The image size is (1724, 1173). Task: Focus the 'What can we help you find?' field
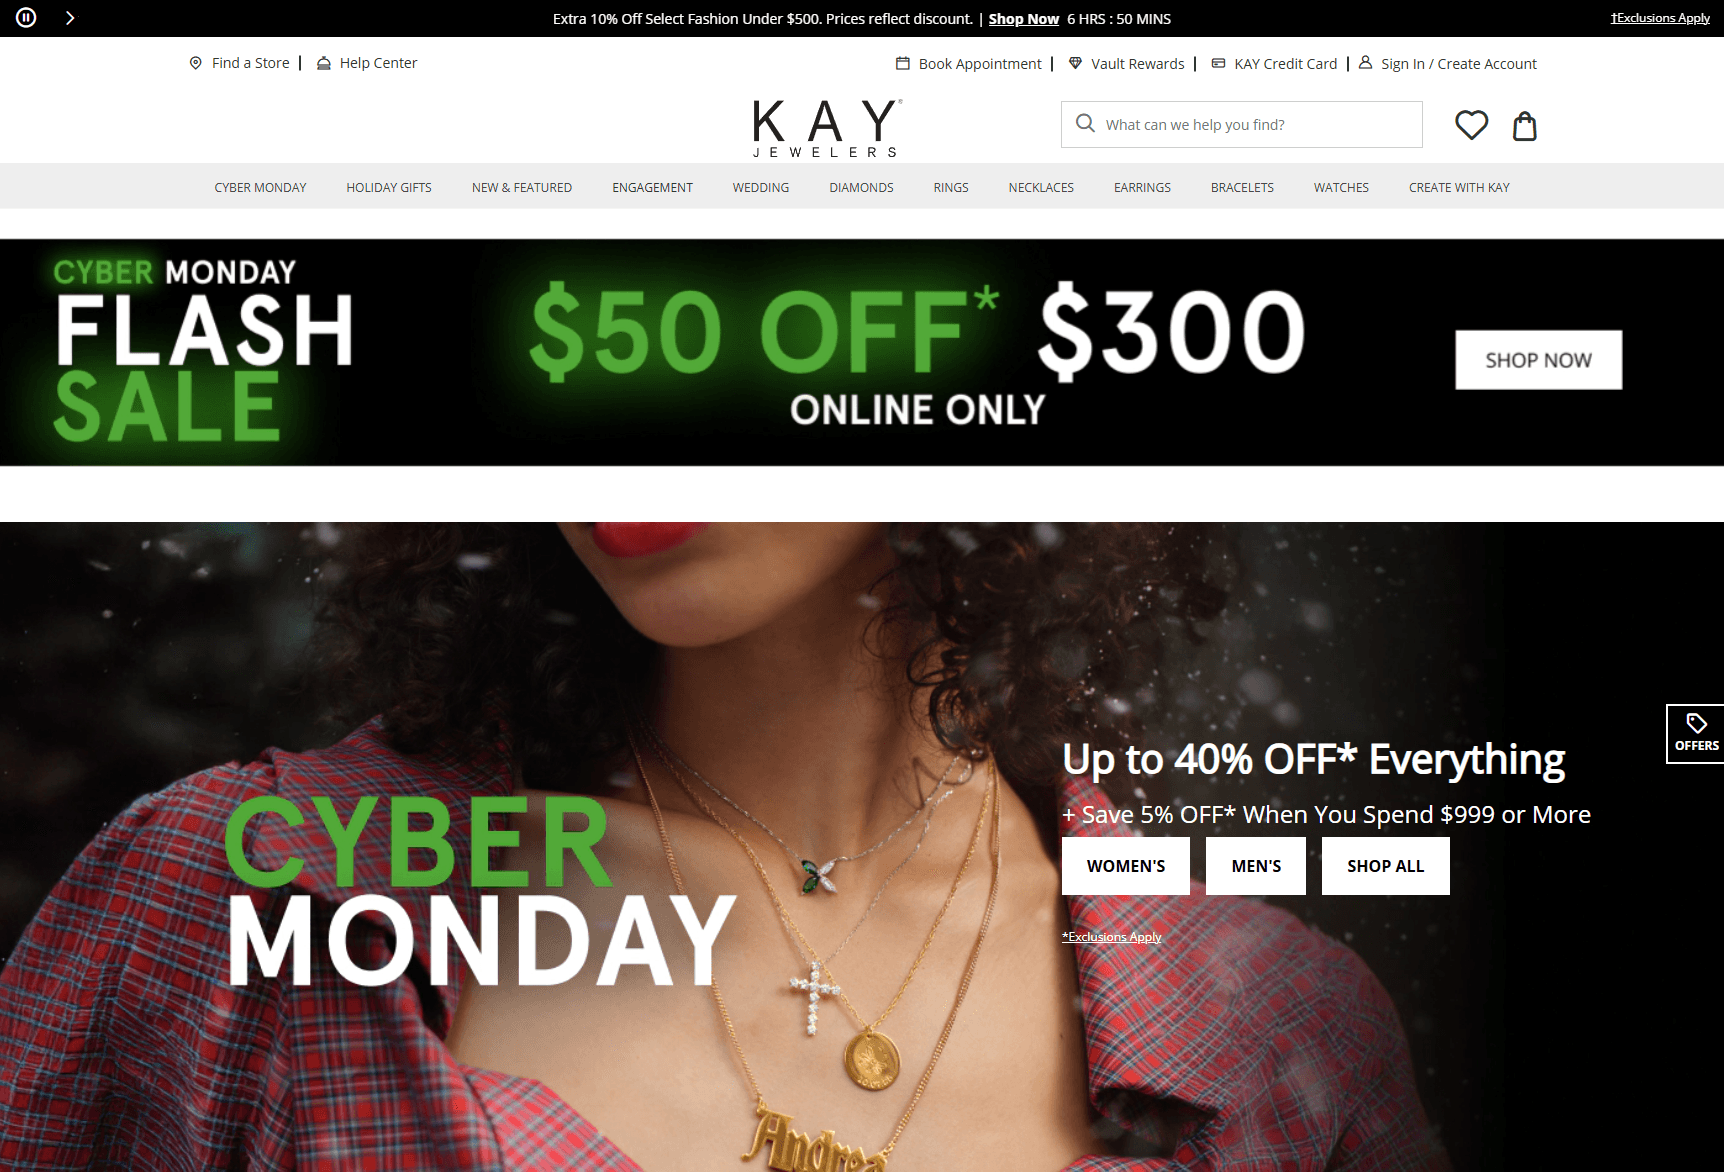coord(1242,124)
